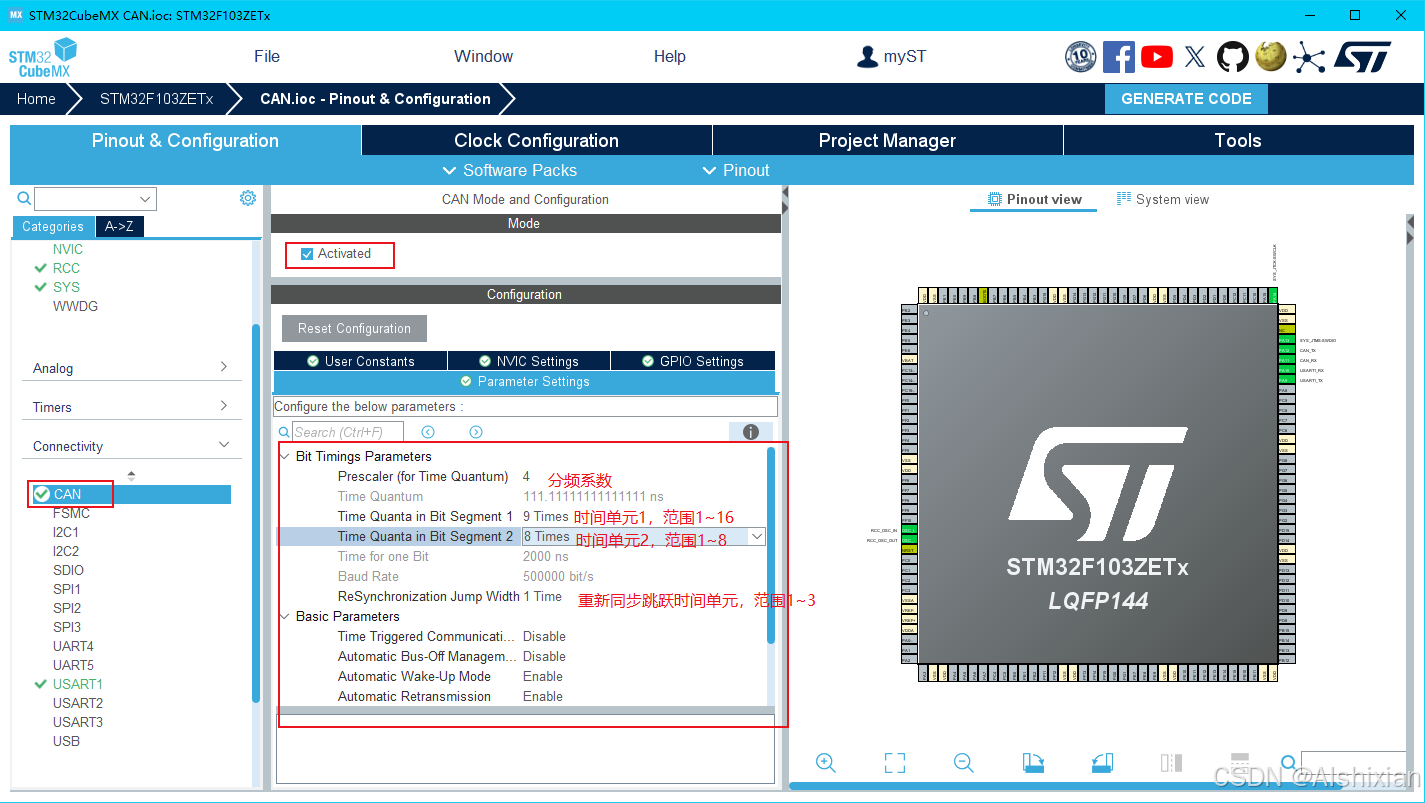
Task: Open the Wiki globe icon
Action: click(x=1271, y=56)
